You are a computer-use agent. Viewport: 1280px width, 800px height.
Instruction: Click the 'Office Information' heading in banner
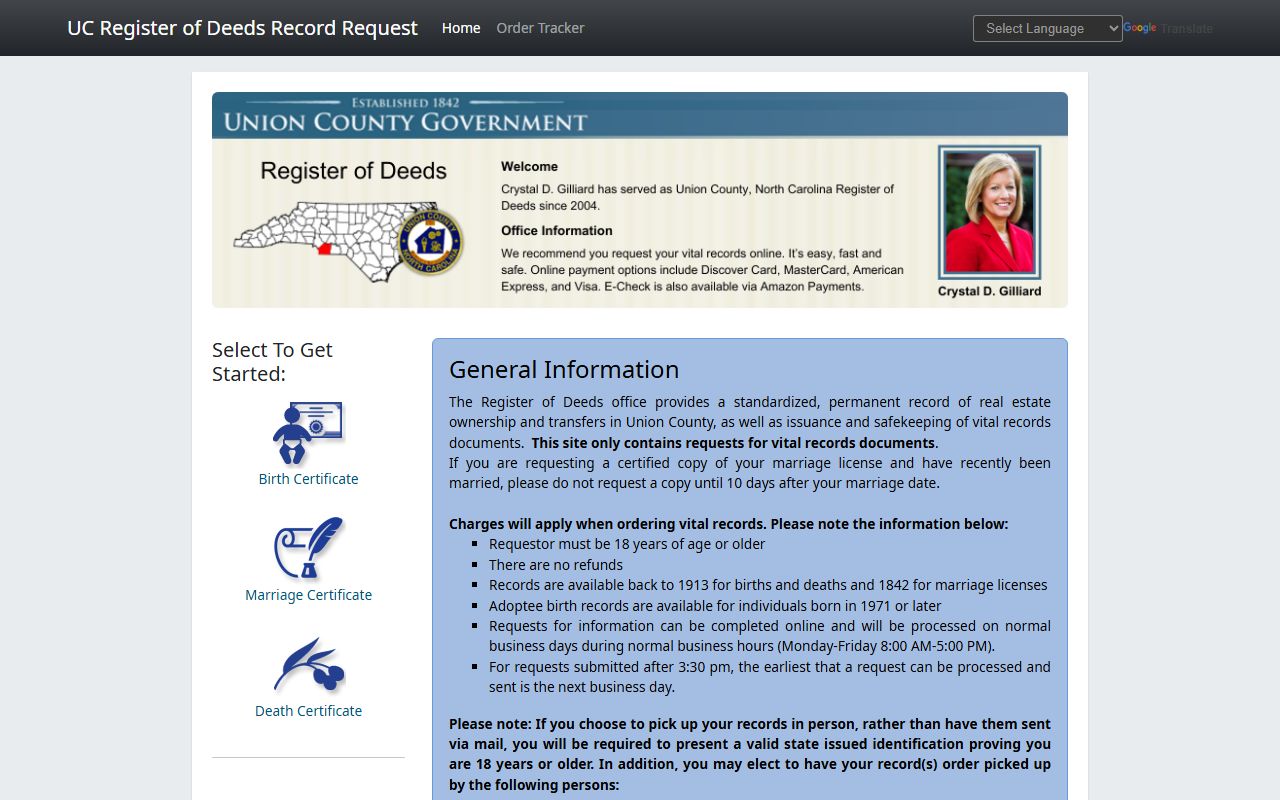[x=557, y=231]
